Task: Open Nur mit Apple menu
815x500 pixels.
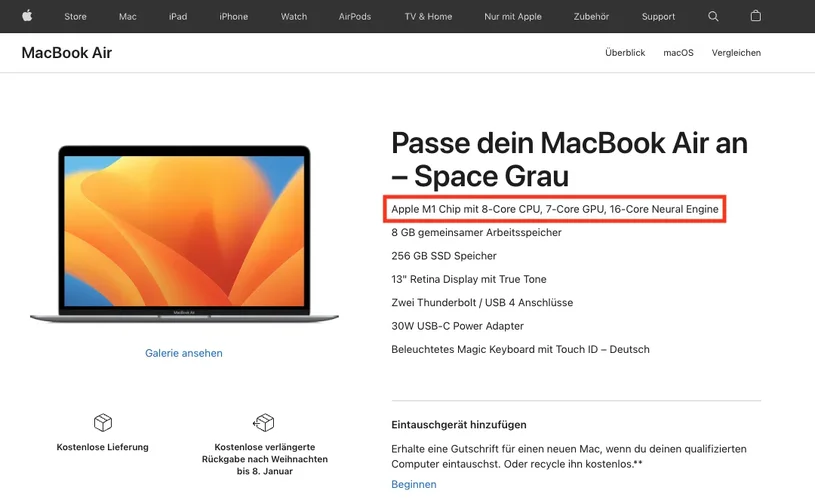Action: pos(512,17)
